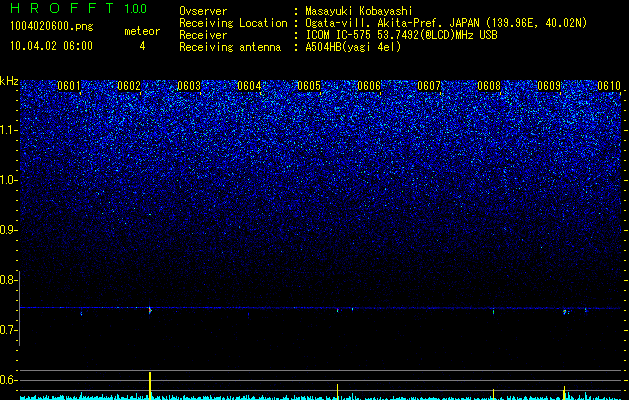Select the file name 1004020600.png
This screenshot has width=629, height=400.
tap(52, 27)
